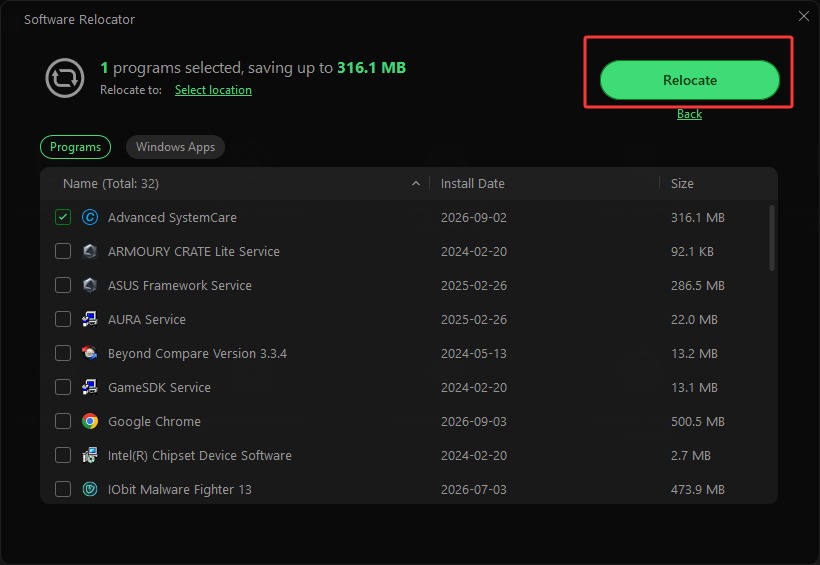Click the program list vertical scrollbar
This screenshot has height=565, width=820.
[x=772, y=238]
